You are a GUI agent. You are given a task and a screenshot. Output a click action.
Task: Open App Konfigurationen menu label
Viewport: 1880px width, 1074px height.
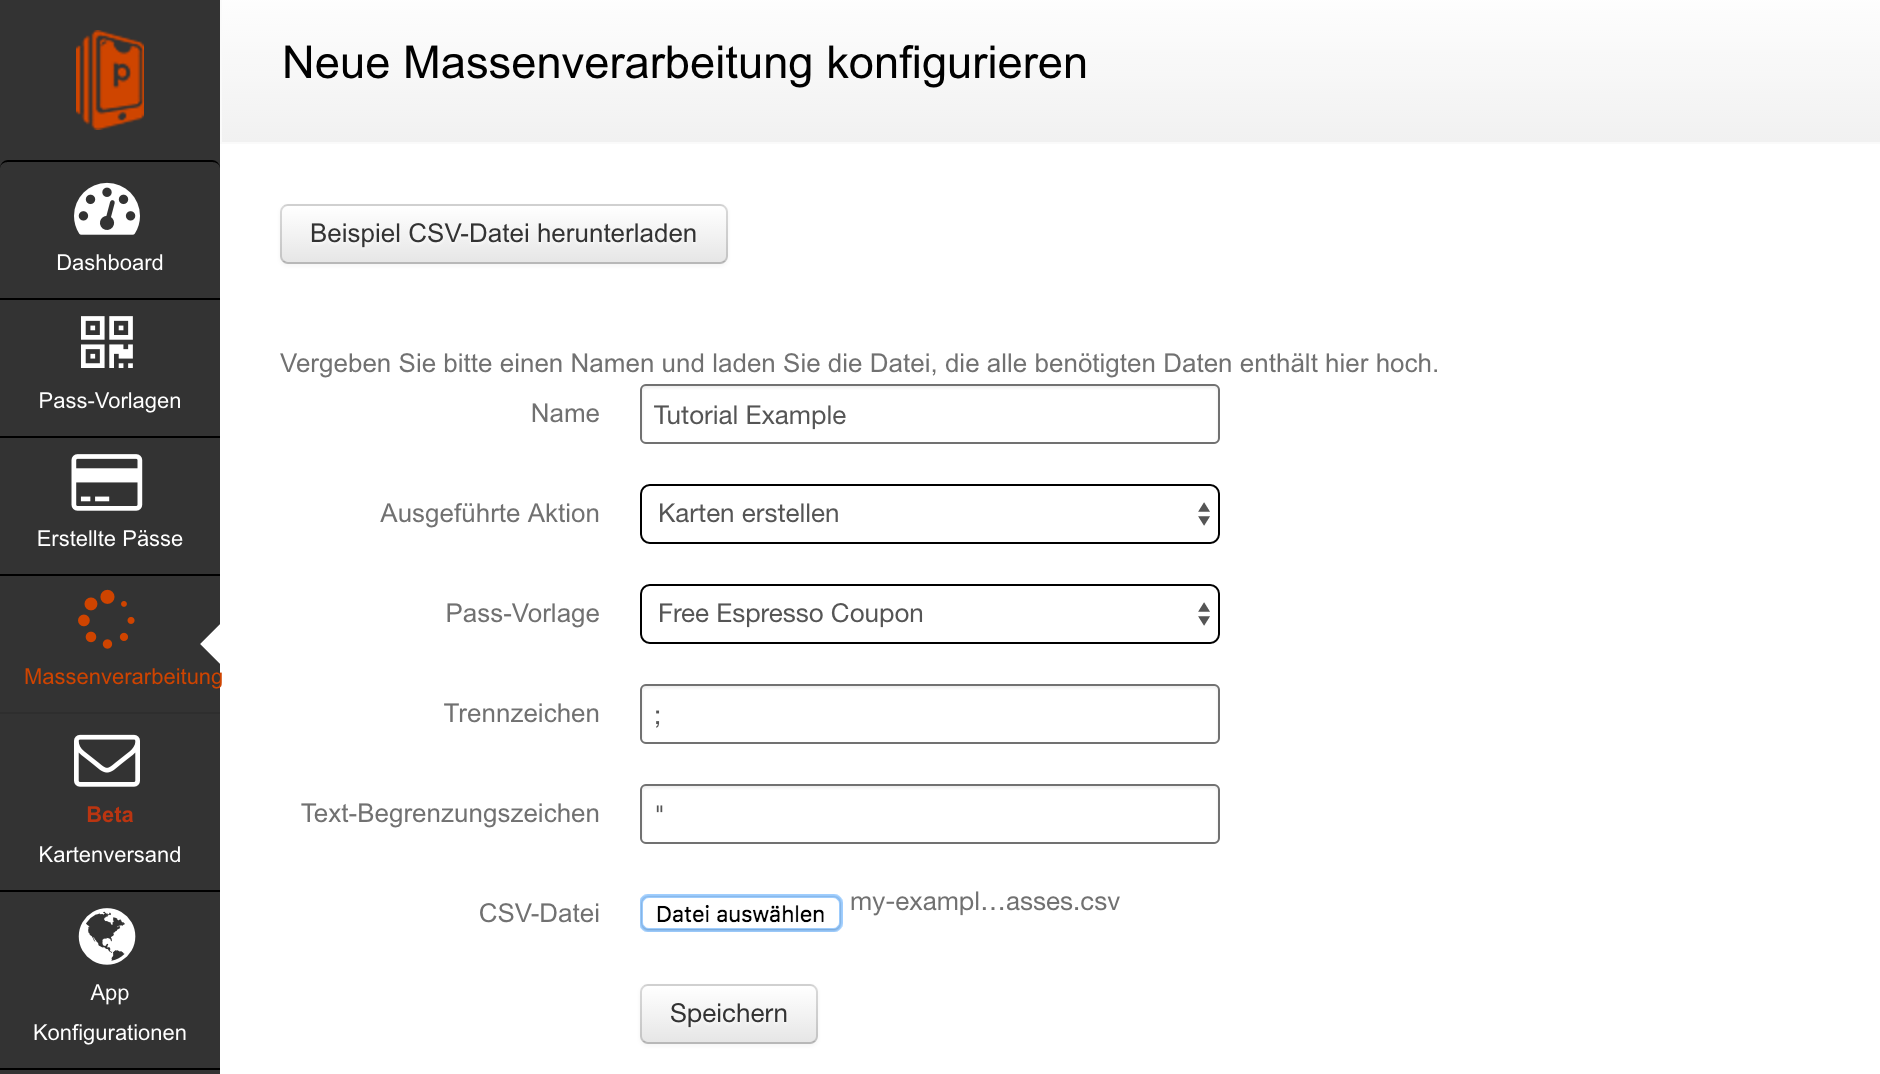pos(110,1012)
